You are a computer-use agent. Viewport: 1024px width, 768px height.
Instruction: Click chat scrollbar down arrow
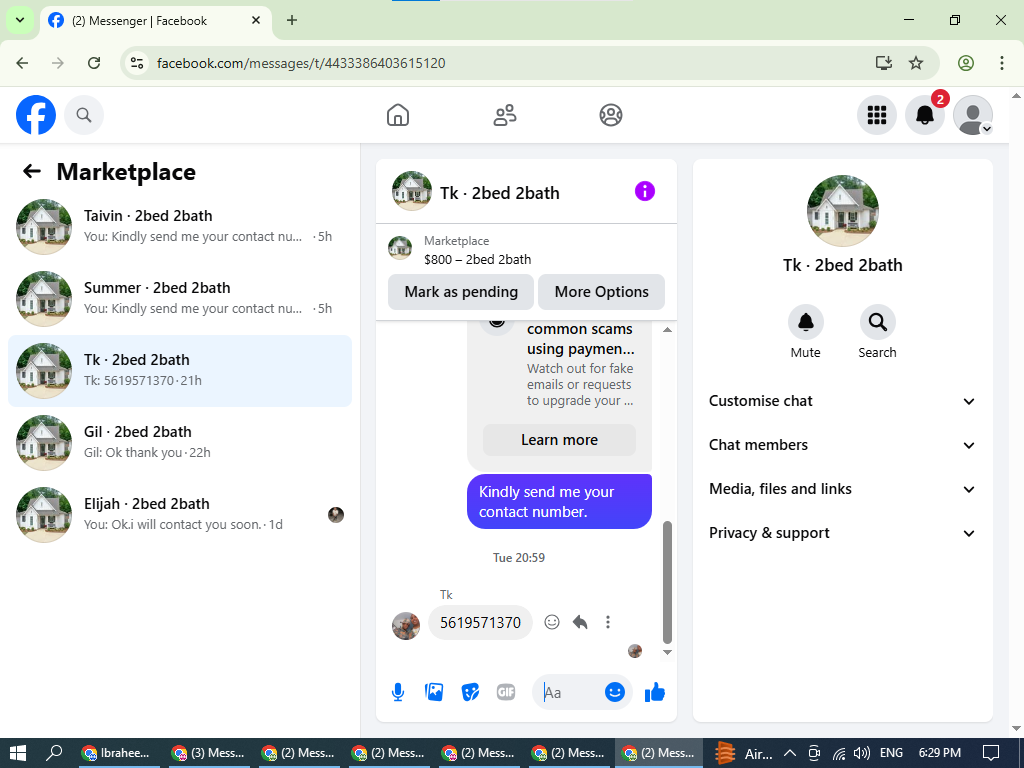pyautogui.click(x=667, y=652)
